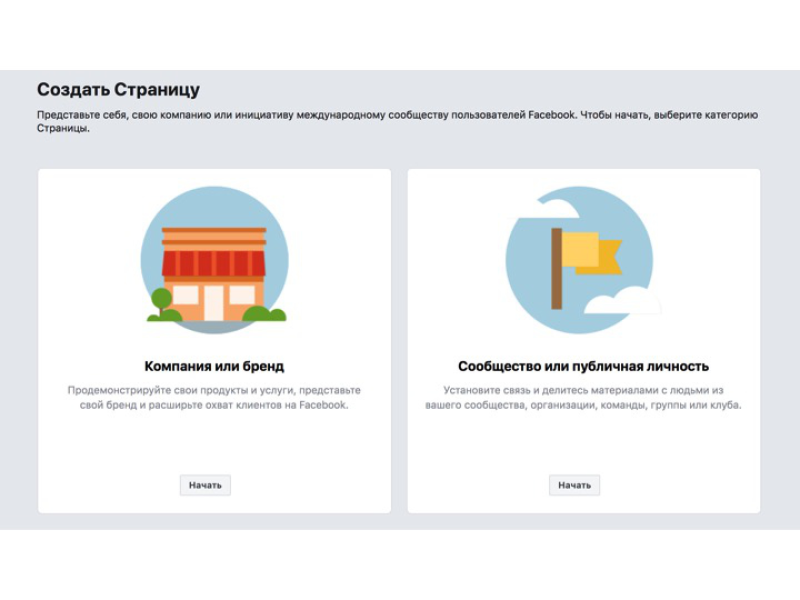The image size is (800, 600).
Task: Click the yellow flag banner
Action: [592, 253]
